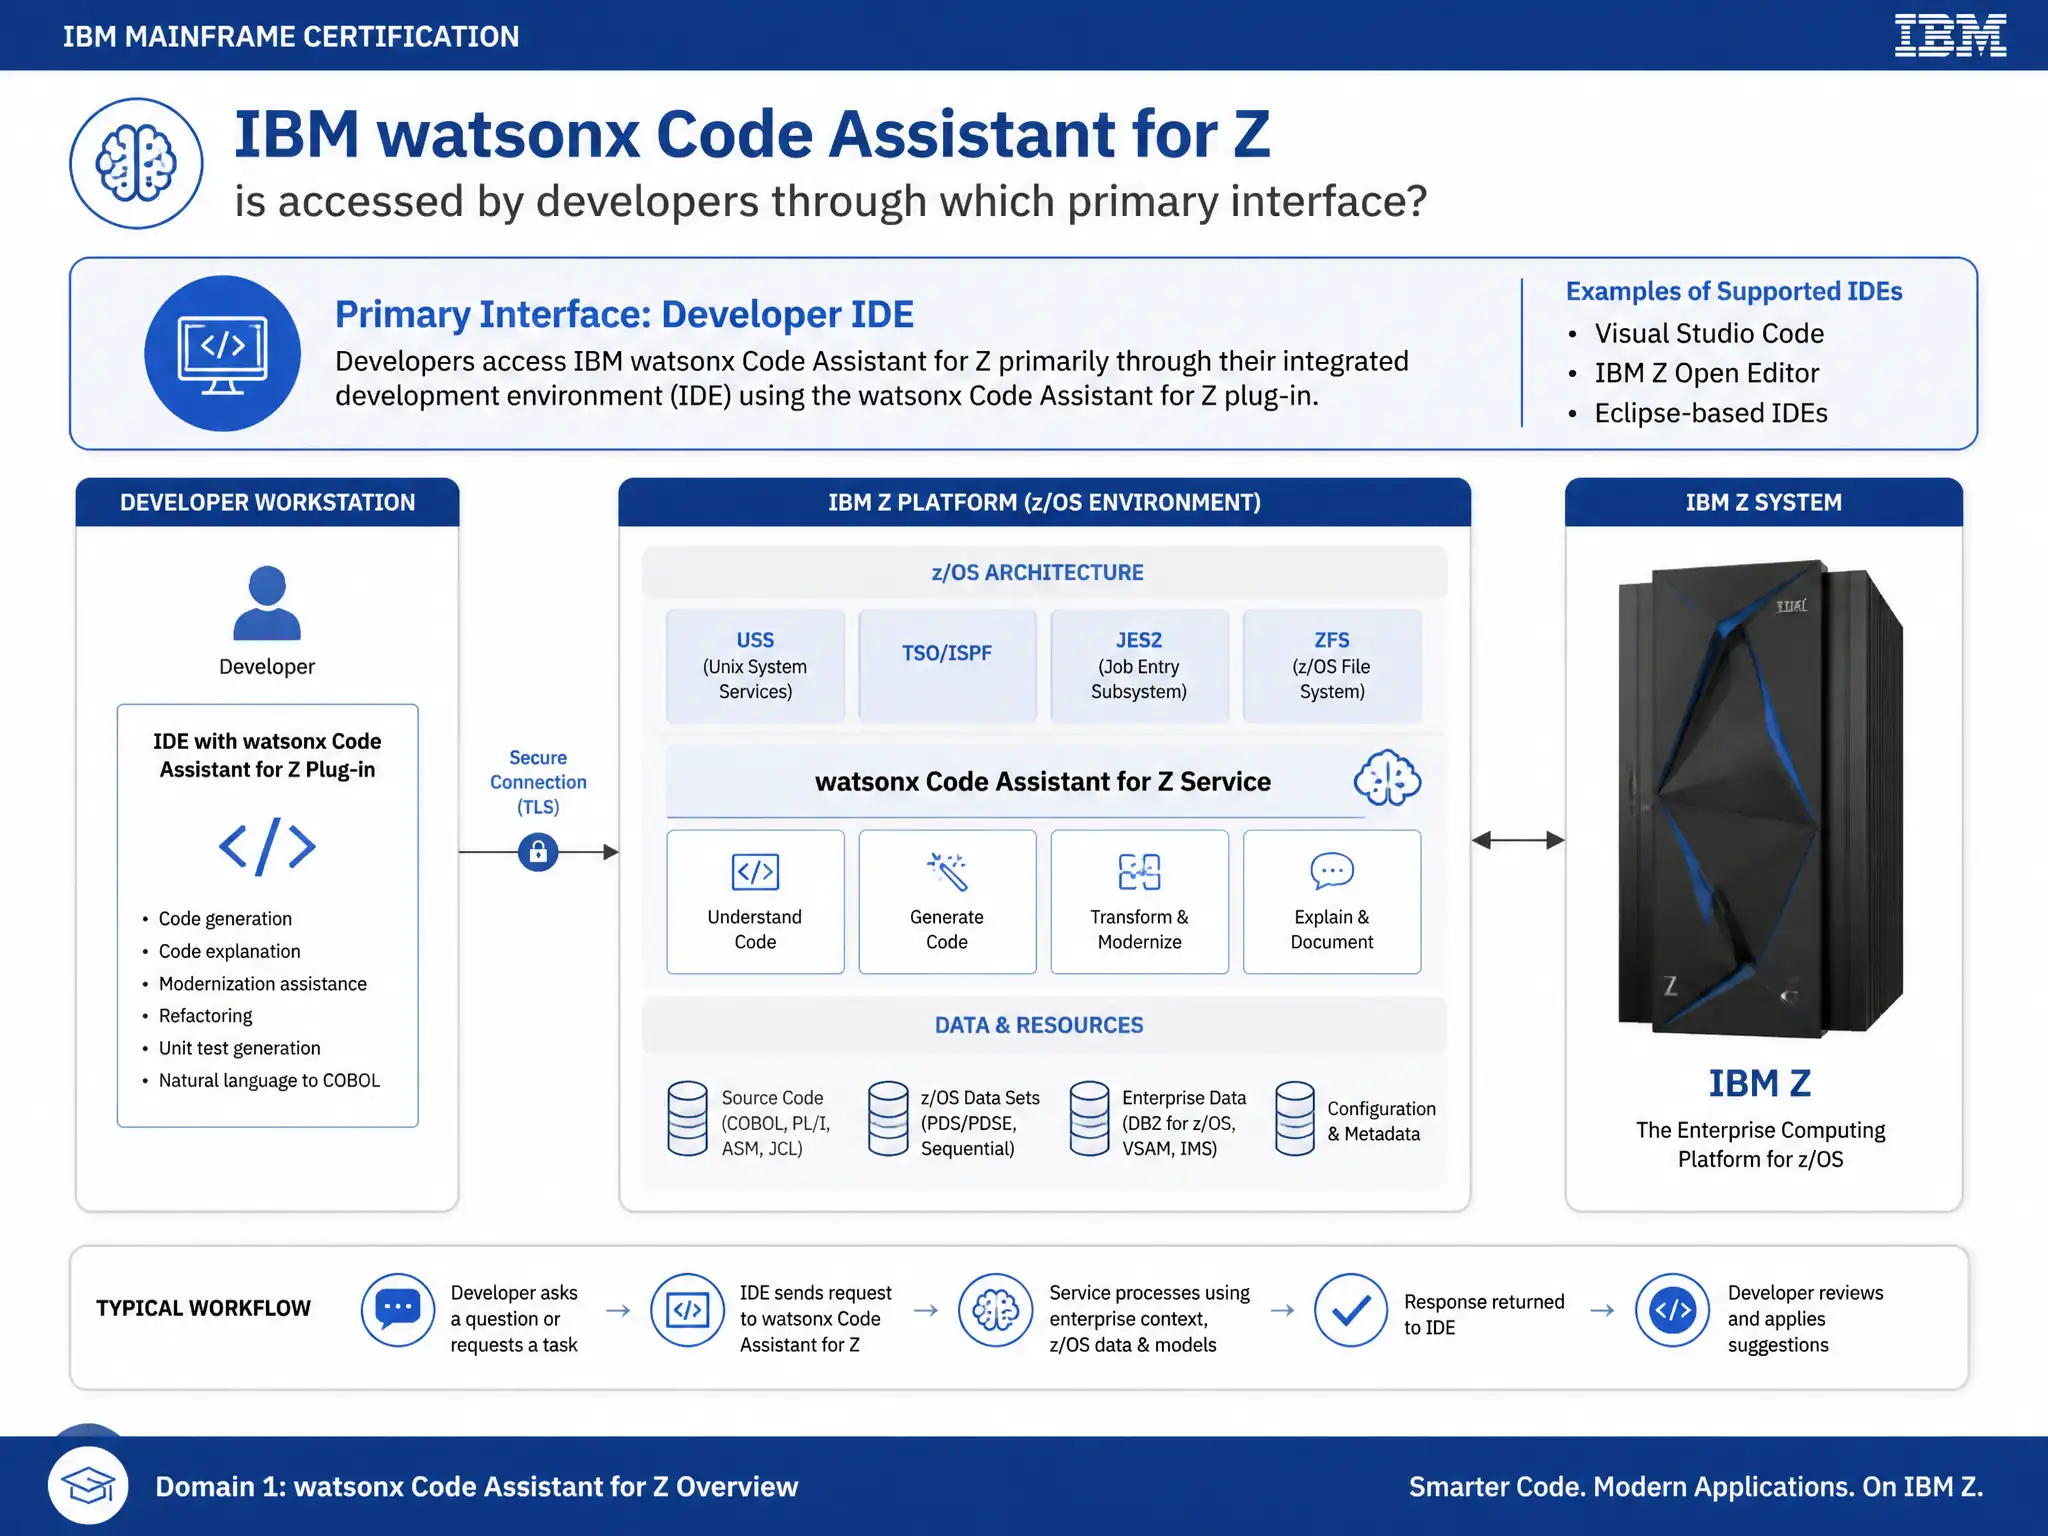Screen dimensions: 2048x1536
Task: Click the workflow chat icon for Developer asks
Action: (x=398, y=1310)
